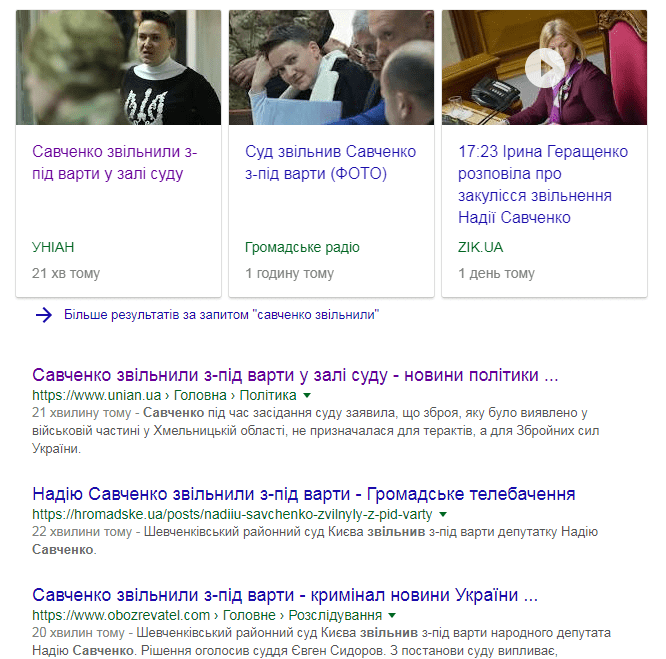Select the Політика breadcrumb under unian result
The width and height of the screenshot is (666, 659).
coord(268,395)
